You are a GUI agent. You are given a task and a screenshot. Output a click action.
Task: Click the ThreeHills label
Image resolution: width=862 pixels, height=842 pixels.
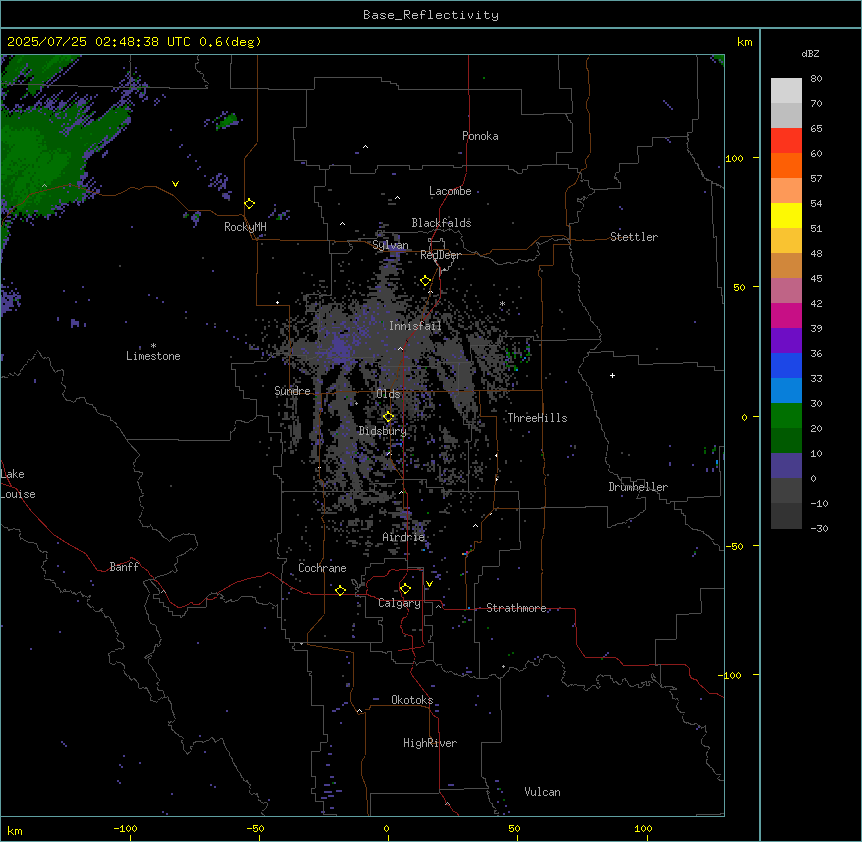(537, 418)
